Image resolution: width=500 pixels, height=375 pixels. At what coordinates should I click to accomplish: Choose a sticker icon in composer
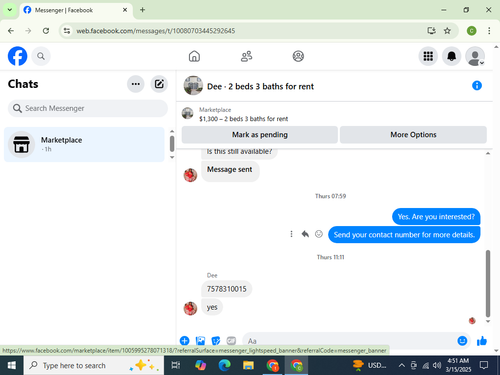(216, 341)
